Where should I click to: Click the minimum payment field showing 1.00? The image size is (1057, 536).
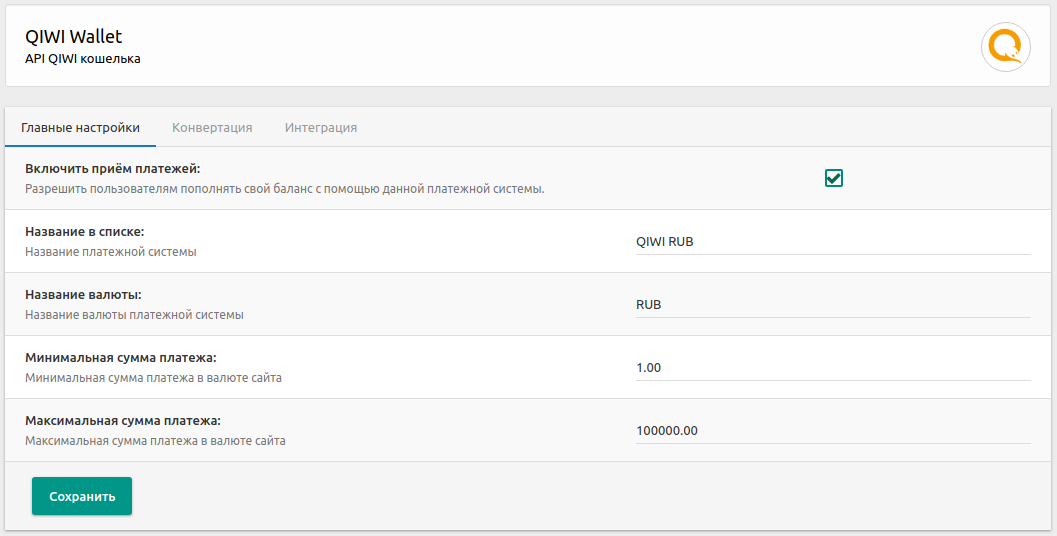pyautogui.click(x=832, y=367)
